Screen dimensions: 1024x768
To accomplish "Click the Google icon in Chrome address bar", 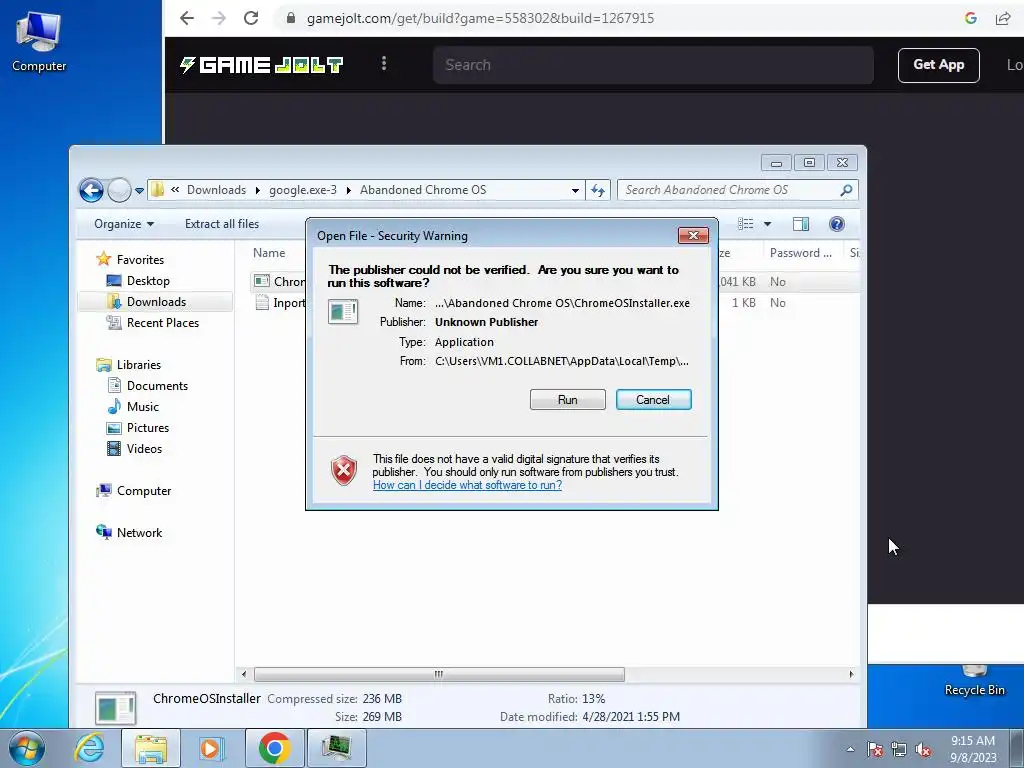I will (x=970, y=18).
